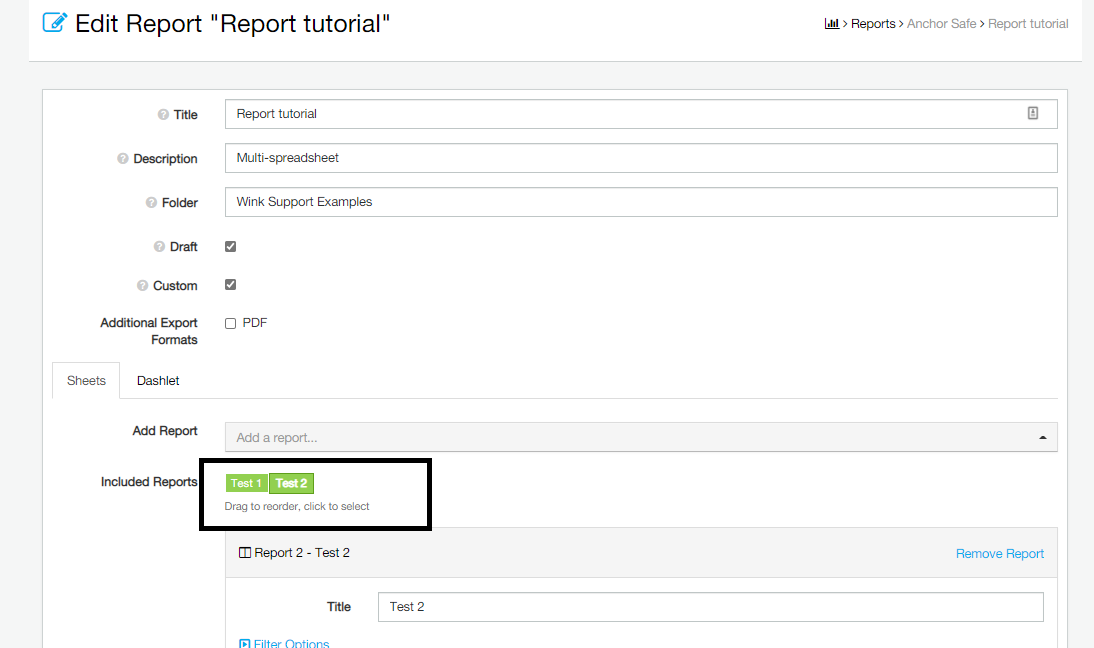Uncheck the Draft checkbox

(230, 246)
